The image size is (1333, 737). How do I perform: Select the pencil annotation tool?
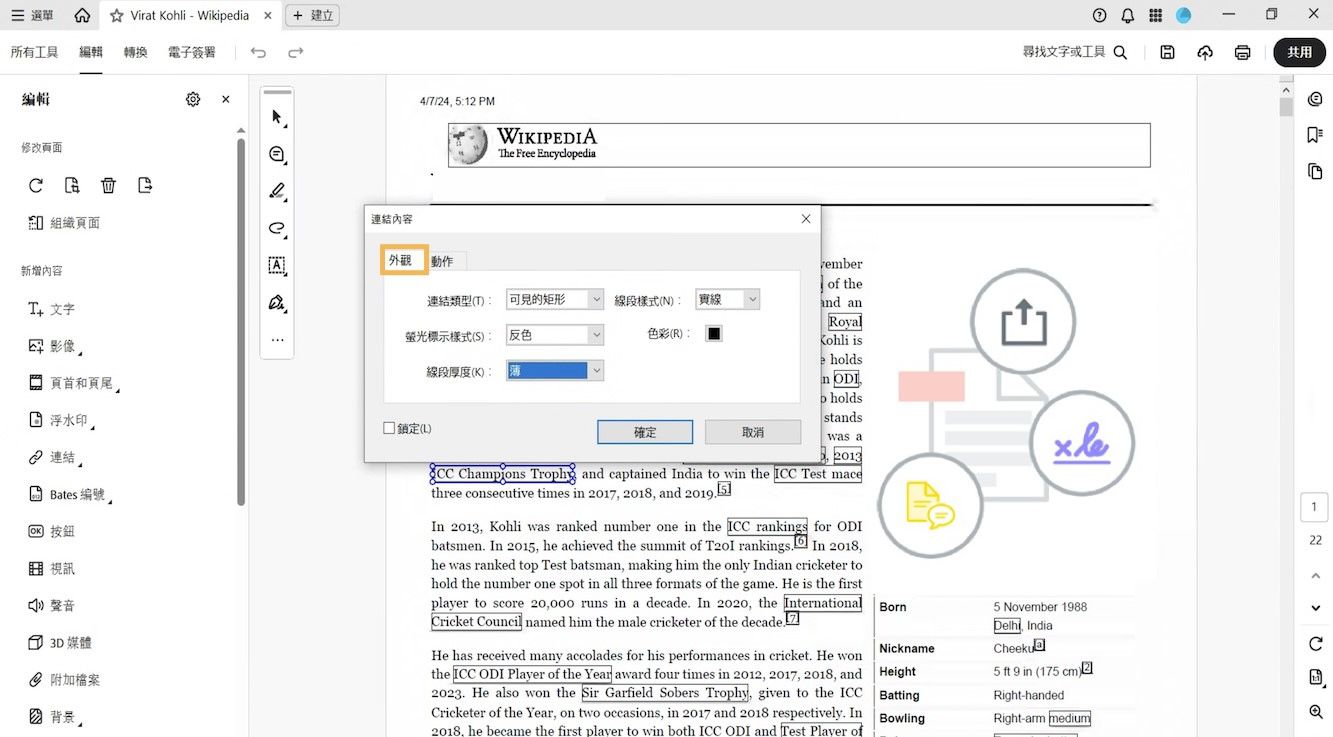tap(276, 191)
